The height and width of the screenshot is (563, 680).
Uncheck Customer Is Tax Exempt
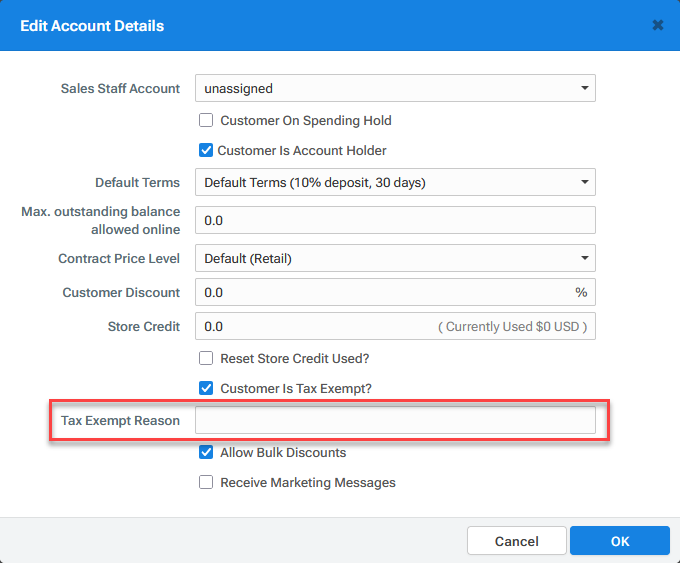pos(206,388)
